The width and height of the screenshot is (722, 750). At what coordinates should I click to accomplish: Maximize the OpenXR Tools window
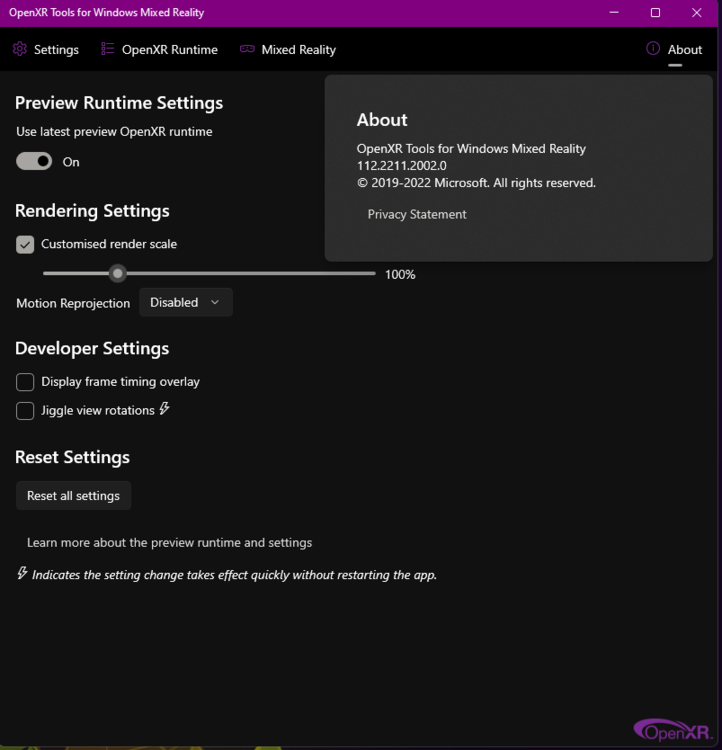click(x=655, y=13)
